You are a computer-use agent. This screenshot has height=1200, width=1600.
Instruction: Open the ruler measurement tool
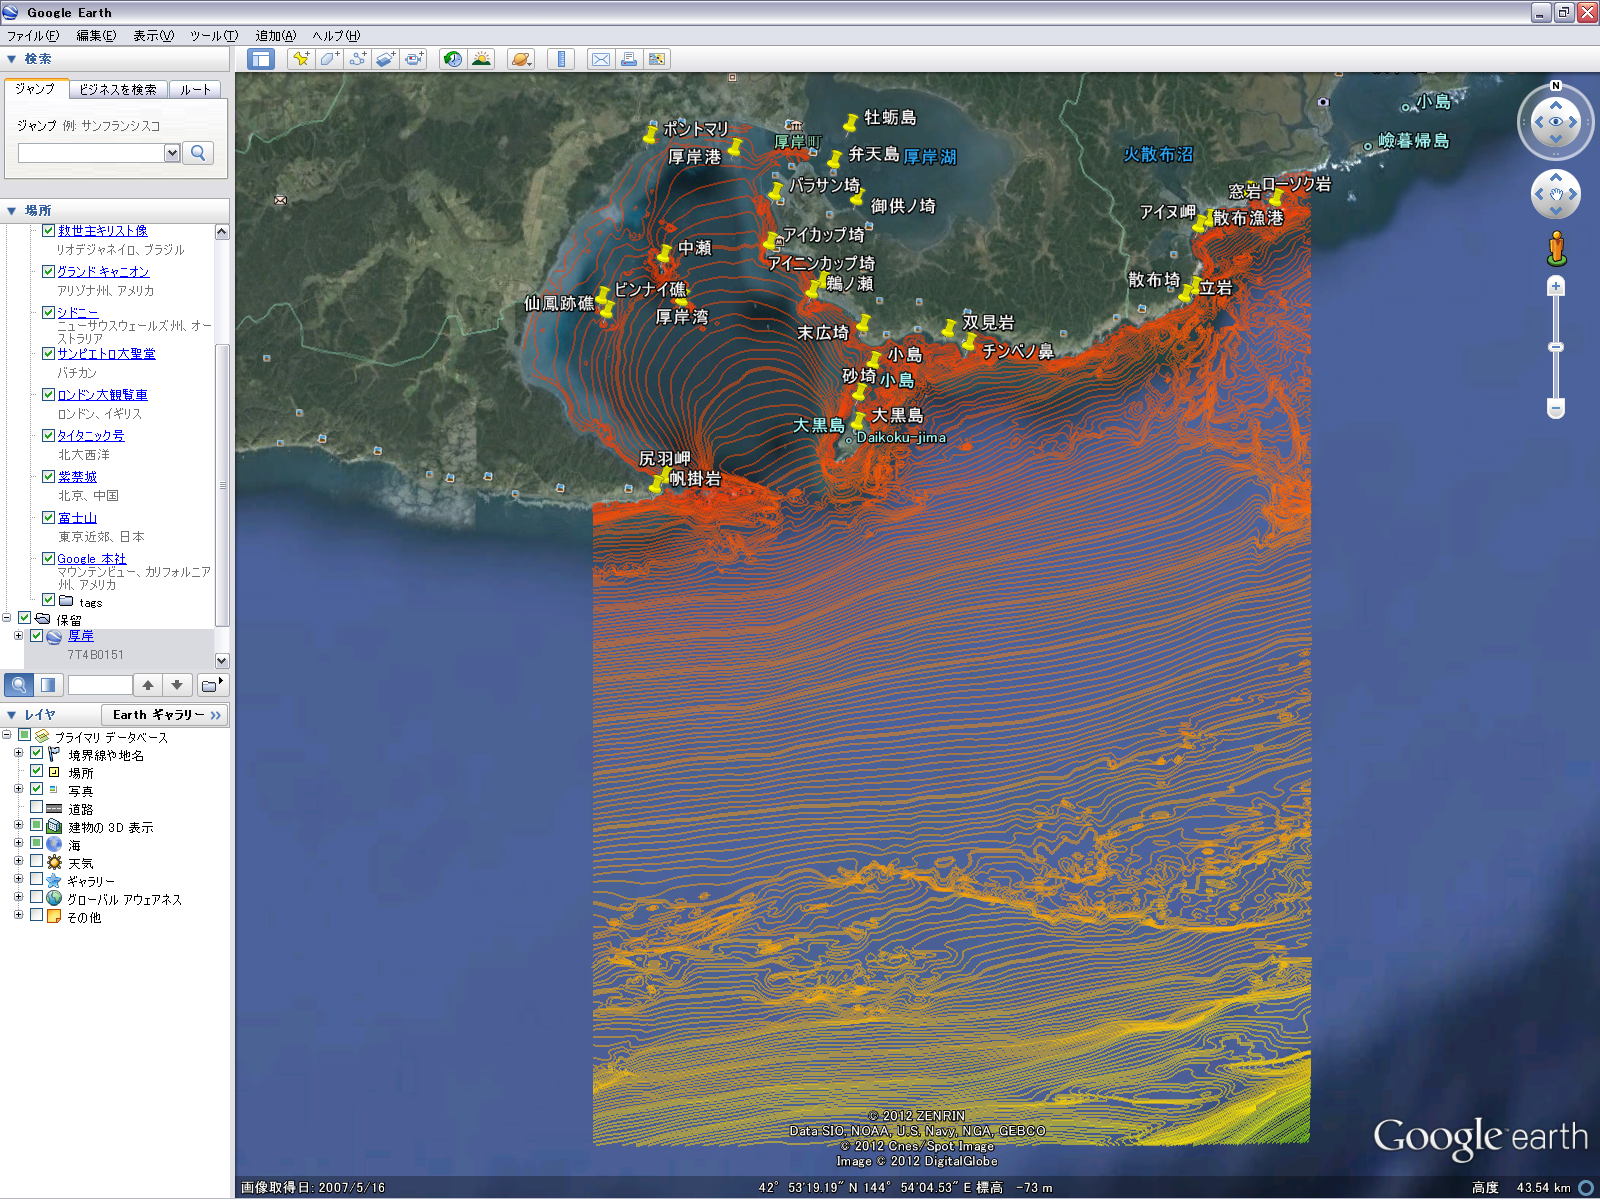561,59
